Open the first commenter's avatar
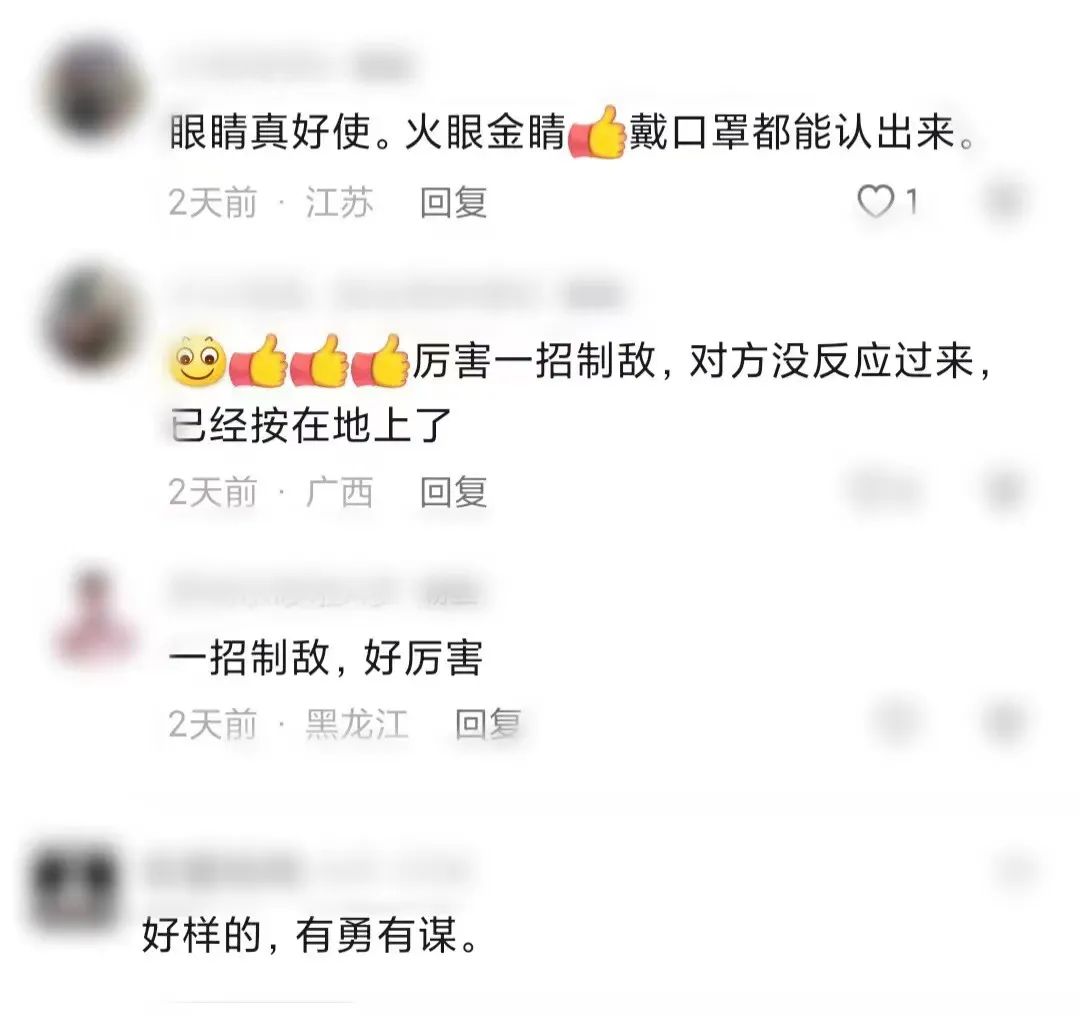The height and width of the screenshot is (1016, 1080). pyautogui.click(x=94, y=90)
